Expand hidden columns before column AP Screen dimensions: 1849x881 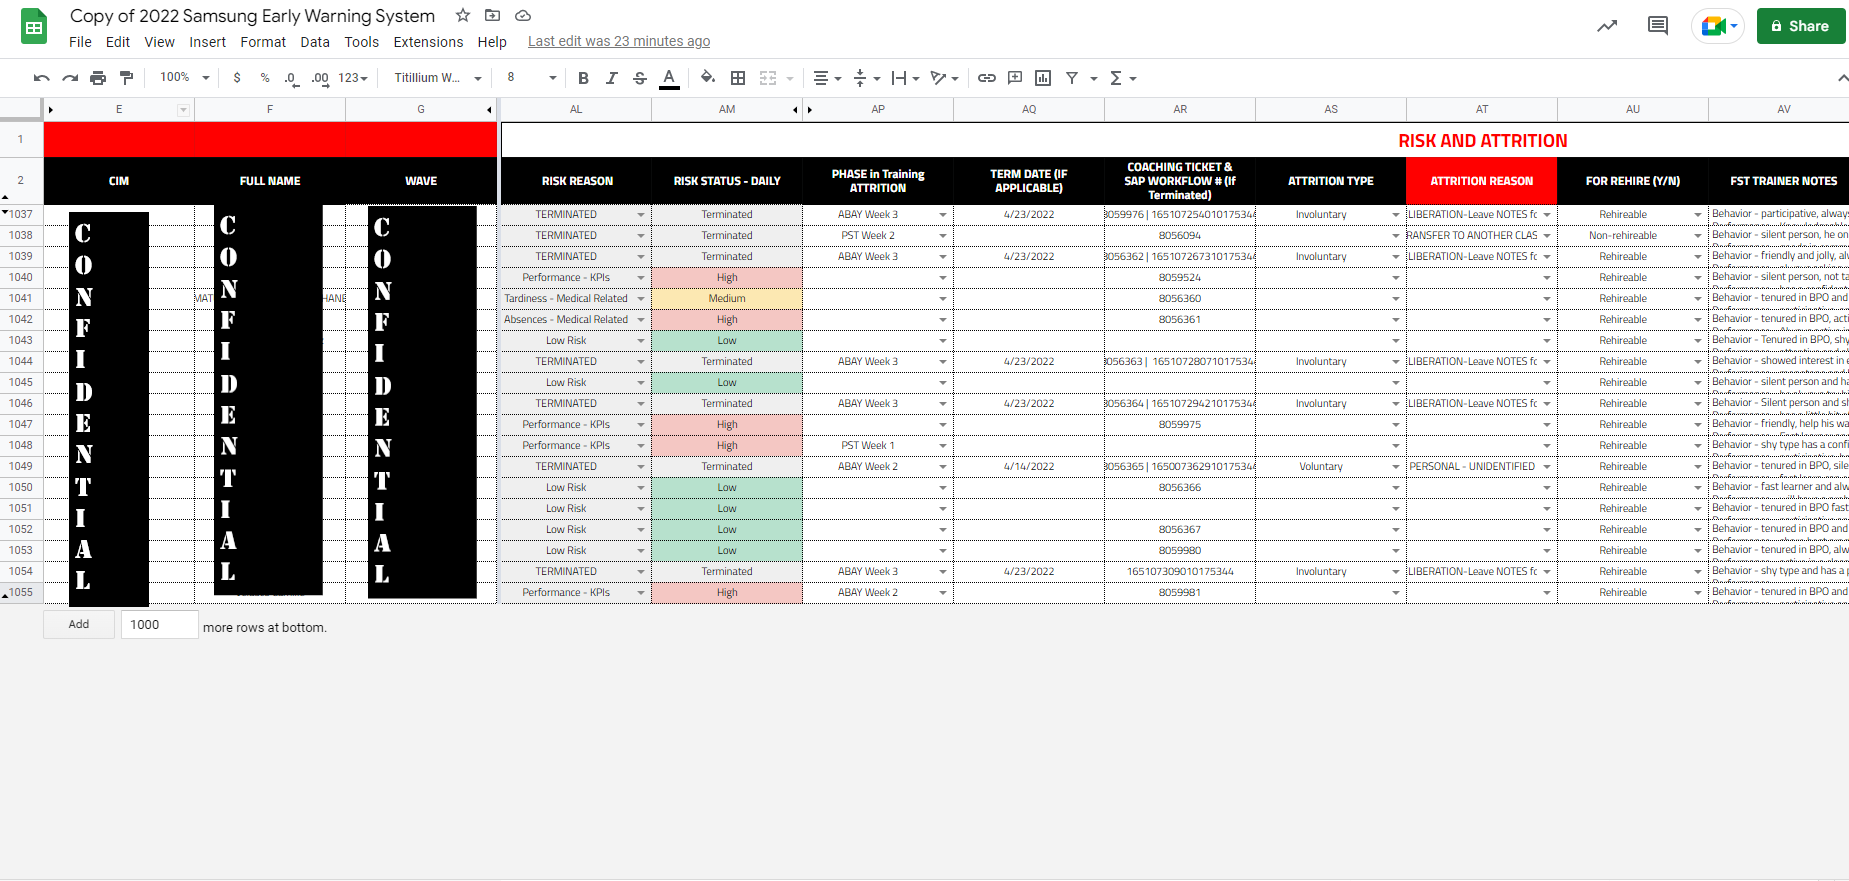809,110
